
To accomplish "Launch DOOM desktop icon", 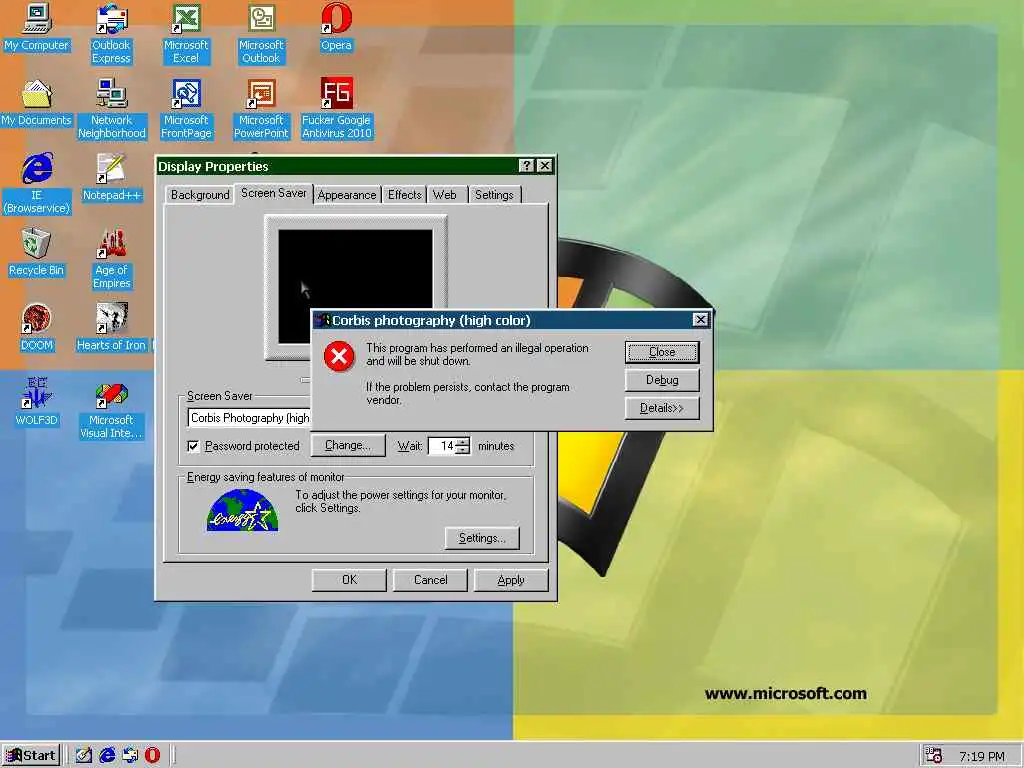I will [37, 327].
